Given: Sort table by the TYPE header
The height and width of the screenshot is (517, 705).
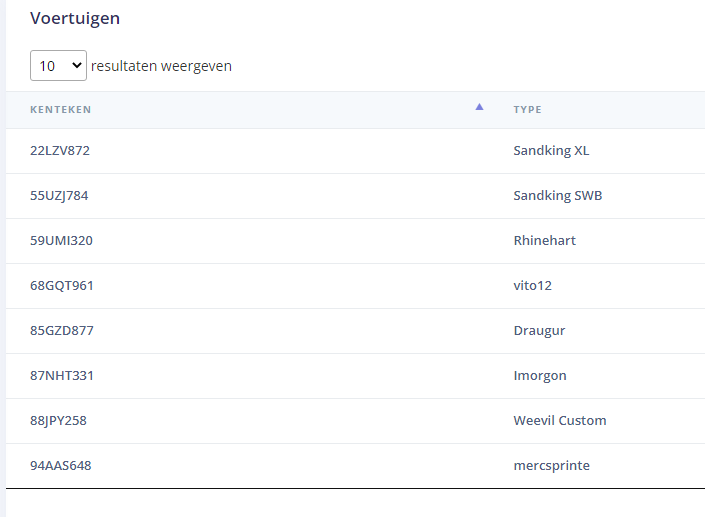Looking at the screenshot, I should (527, 110).
